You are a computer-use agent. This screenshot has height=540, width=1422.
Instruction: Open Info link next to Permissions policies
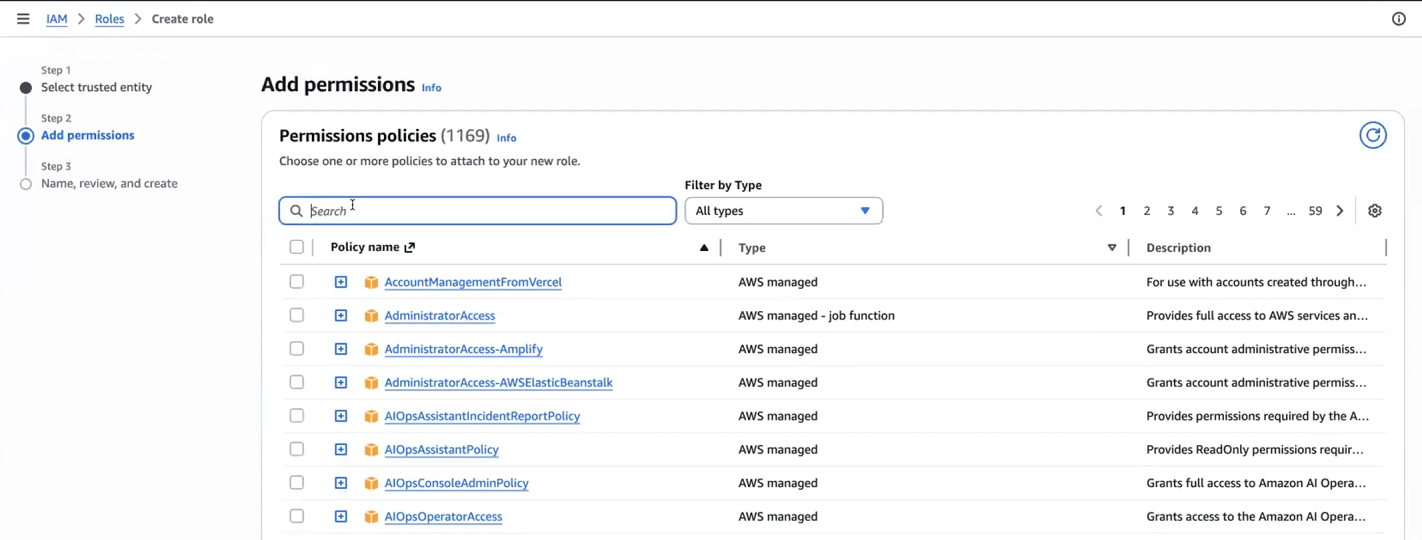(507, 138)
